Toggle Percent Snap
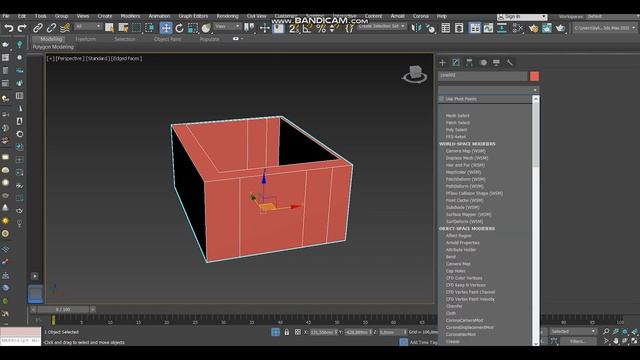This screenshot has width=640, height=360. tap(321, 28)
